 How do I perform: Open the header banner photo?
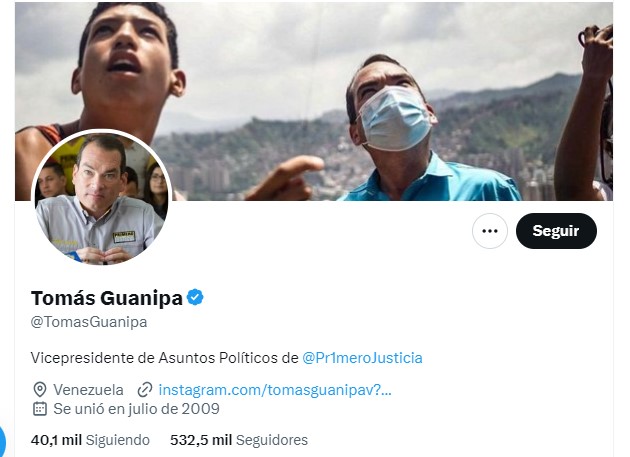click(314, 101)
